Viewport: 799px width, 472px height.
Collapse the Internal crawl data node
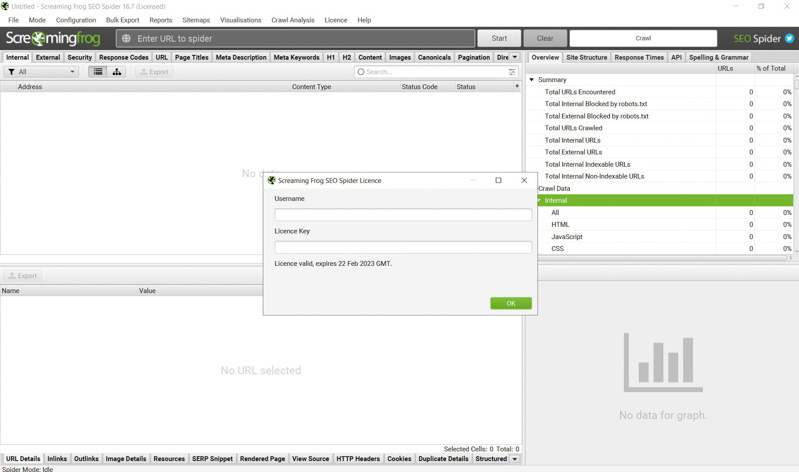tap(540, 201)
